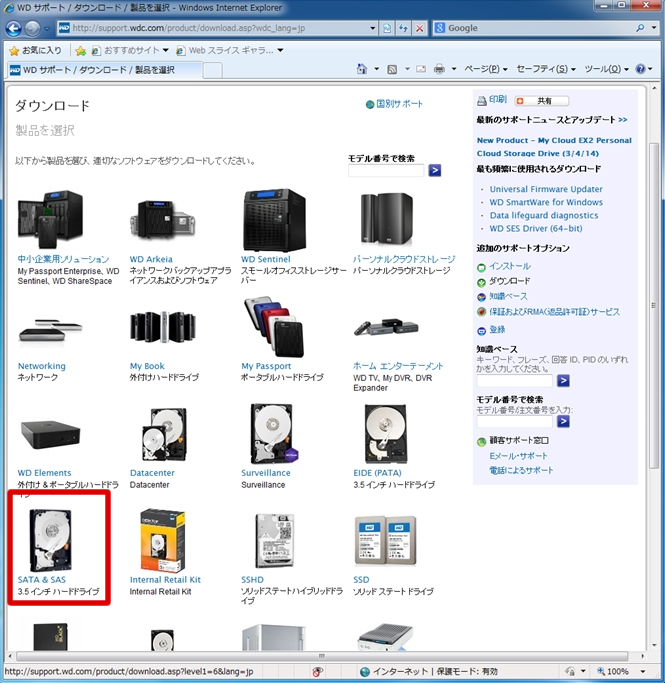Click the 登録 registration link
The image size is (665, 683).
point(497,329)
